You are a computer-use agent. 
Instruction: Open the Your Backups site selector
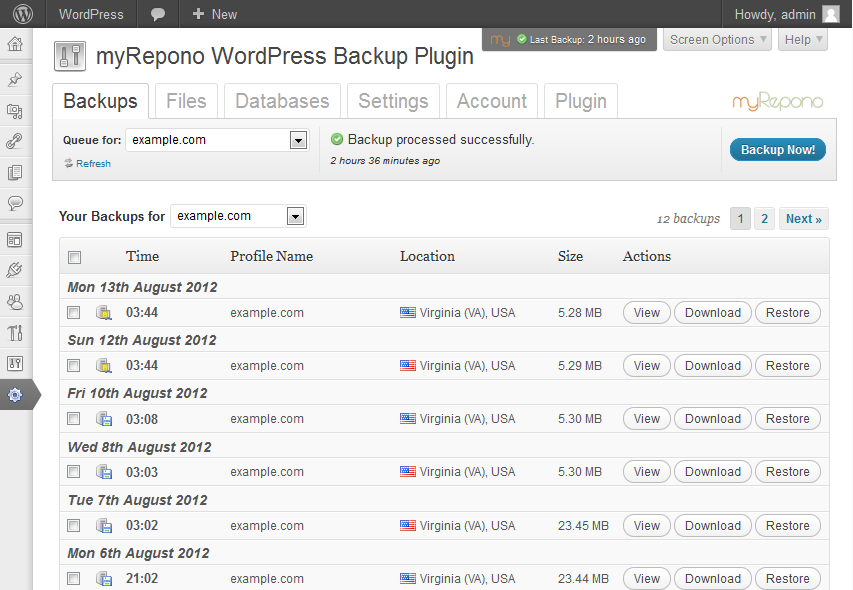(x=237, y=216)
